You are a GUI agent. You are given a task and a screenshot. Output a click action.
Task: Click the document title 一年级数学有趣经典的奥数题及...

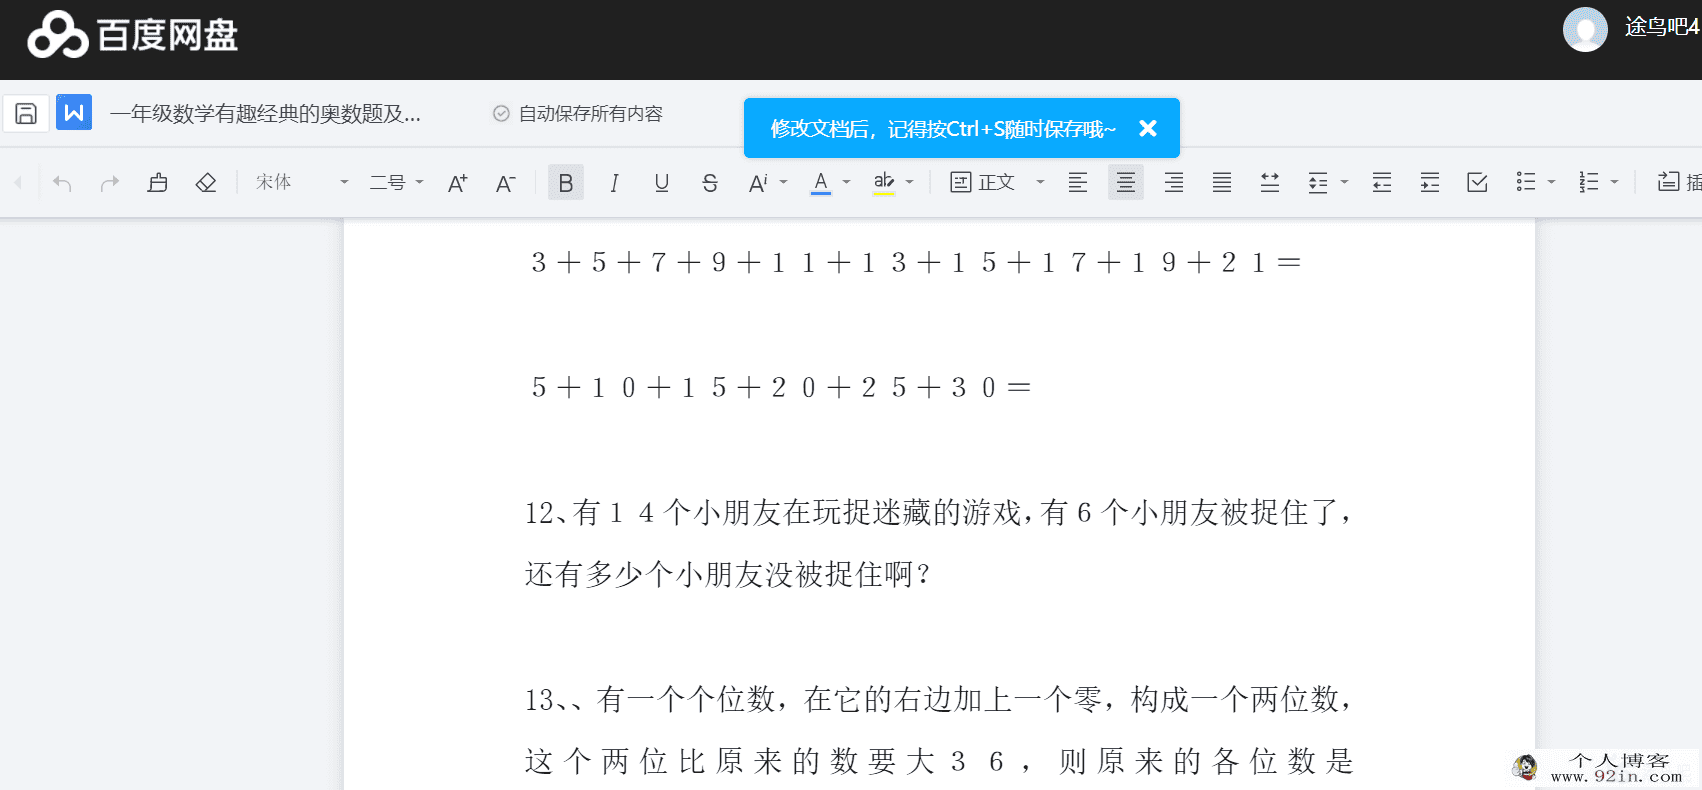click(x=265, y=114)
